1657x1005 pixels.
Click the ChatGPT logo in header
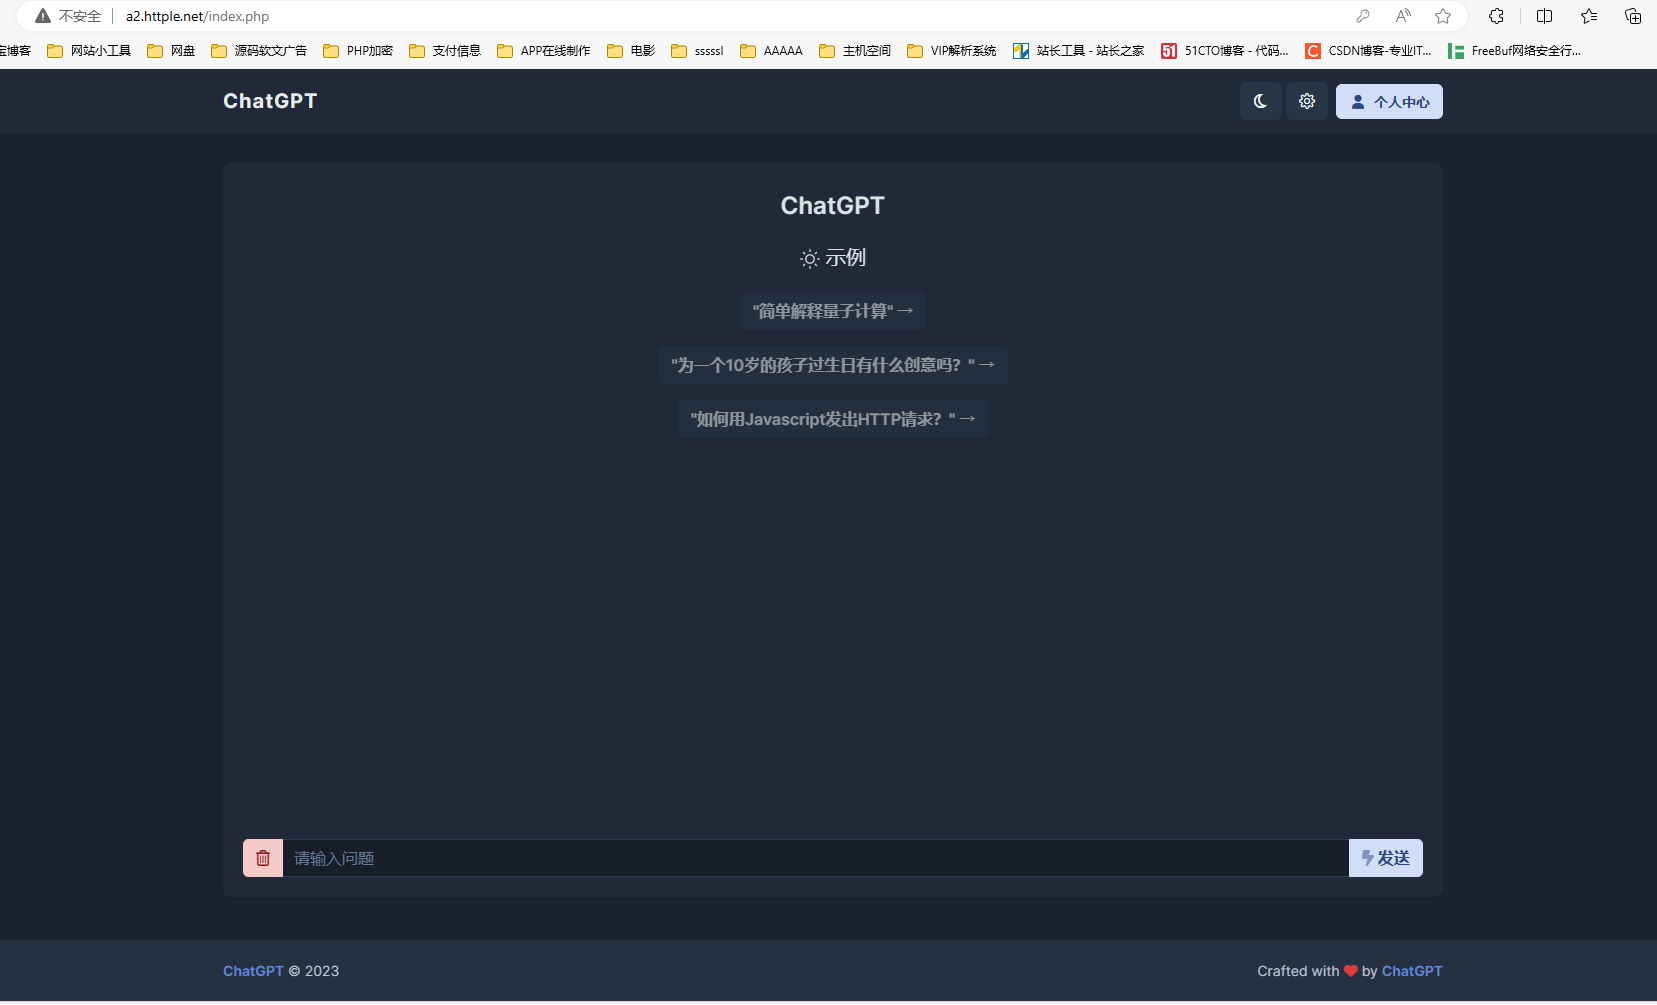tap(270, 101)
